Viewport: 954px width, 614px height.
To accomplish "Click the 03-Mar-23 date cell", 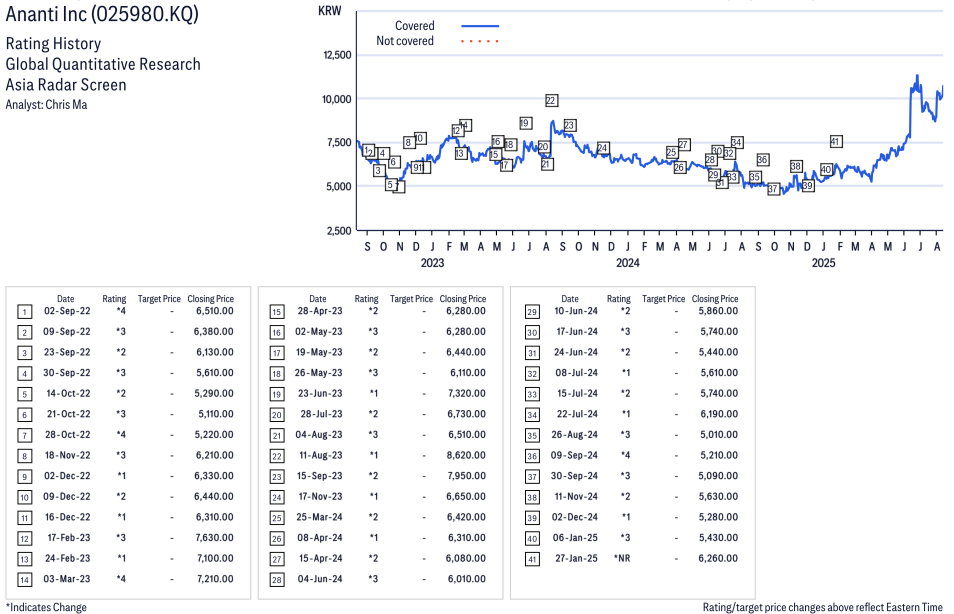I will [66, 579].
